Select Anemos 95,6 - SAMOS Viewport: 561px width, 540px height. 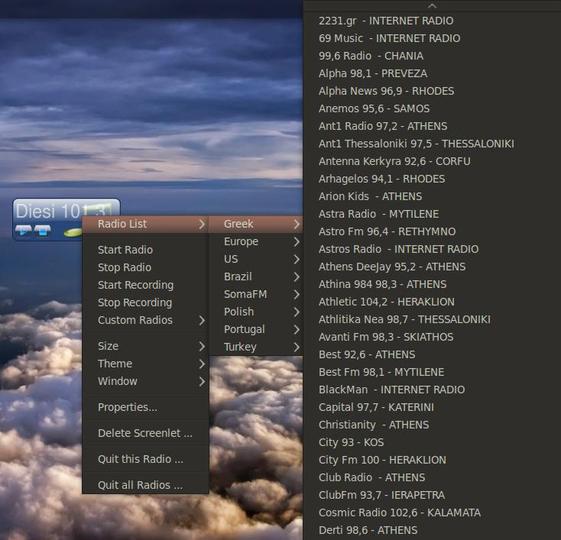click(x=432, y=108)
